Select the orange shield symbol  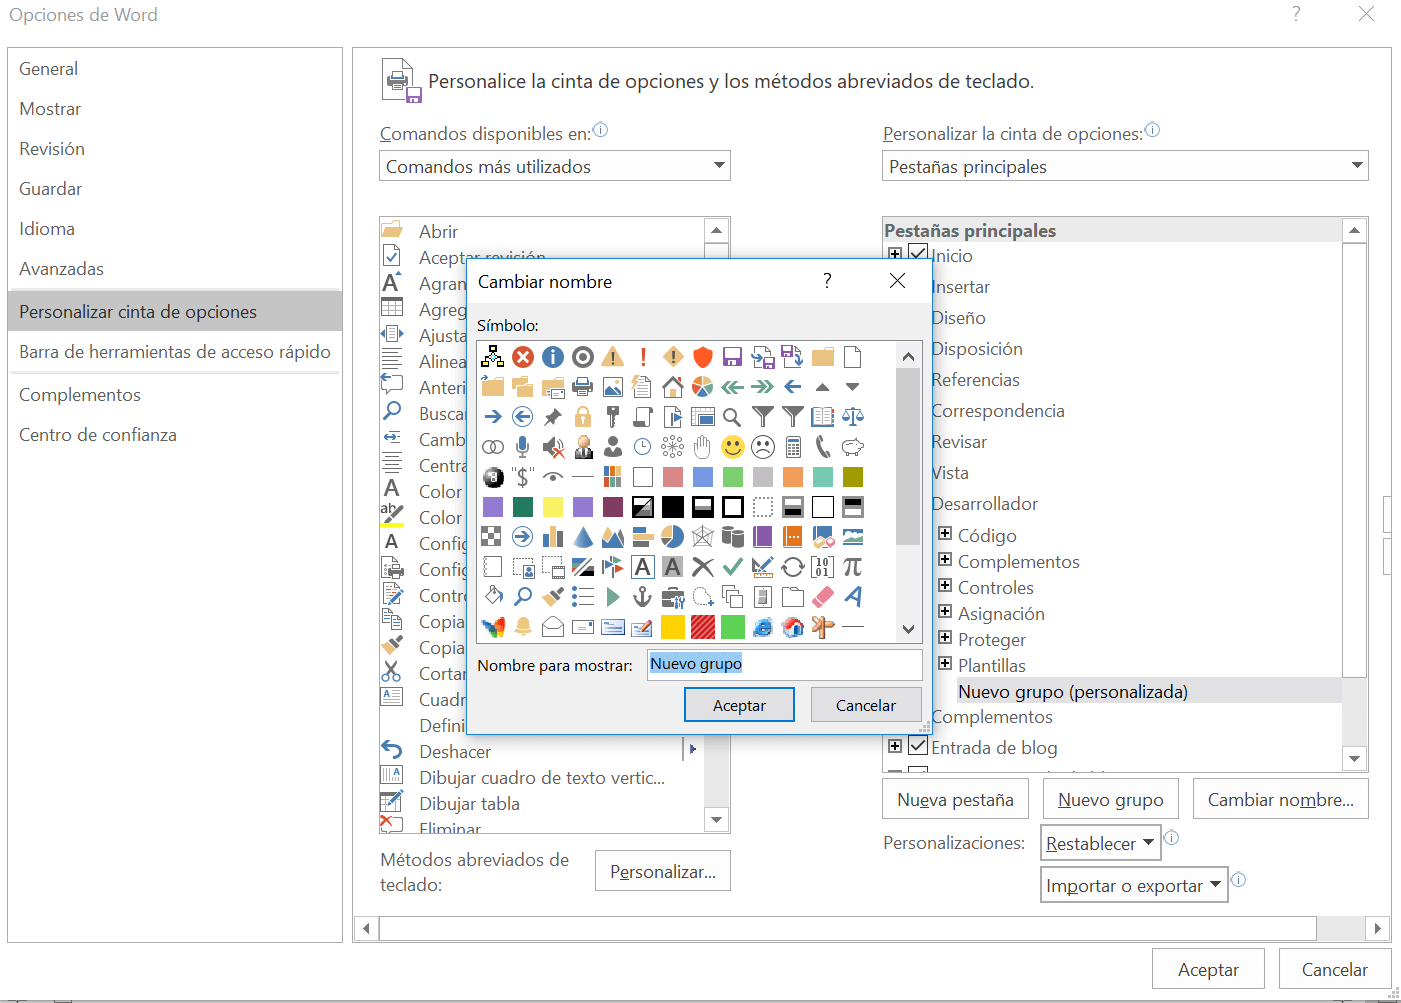pos(703,357)
